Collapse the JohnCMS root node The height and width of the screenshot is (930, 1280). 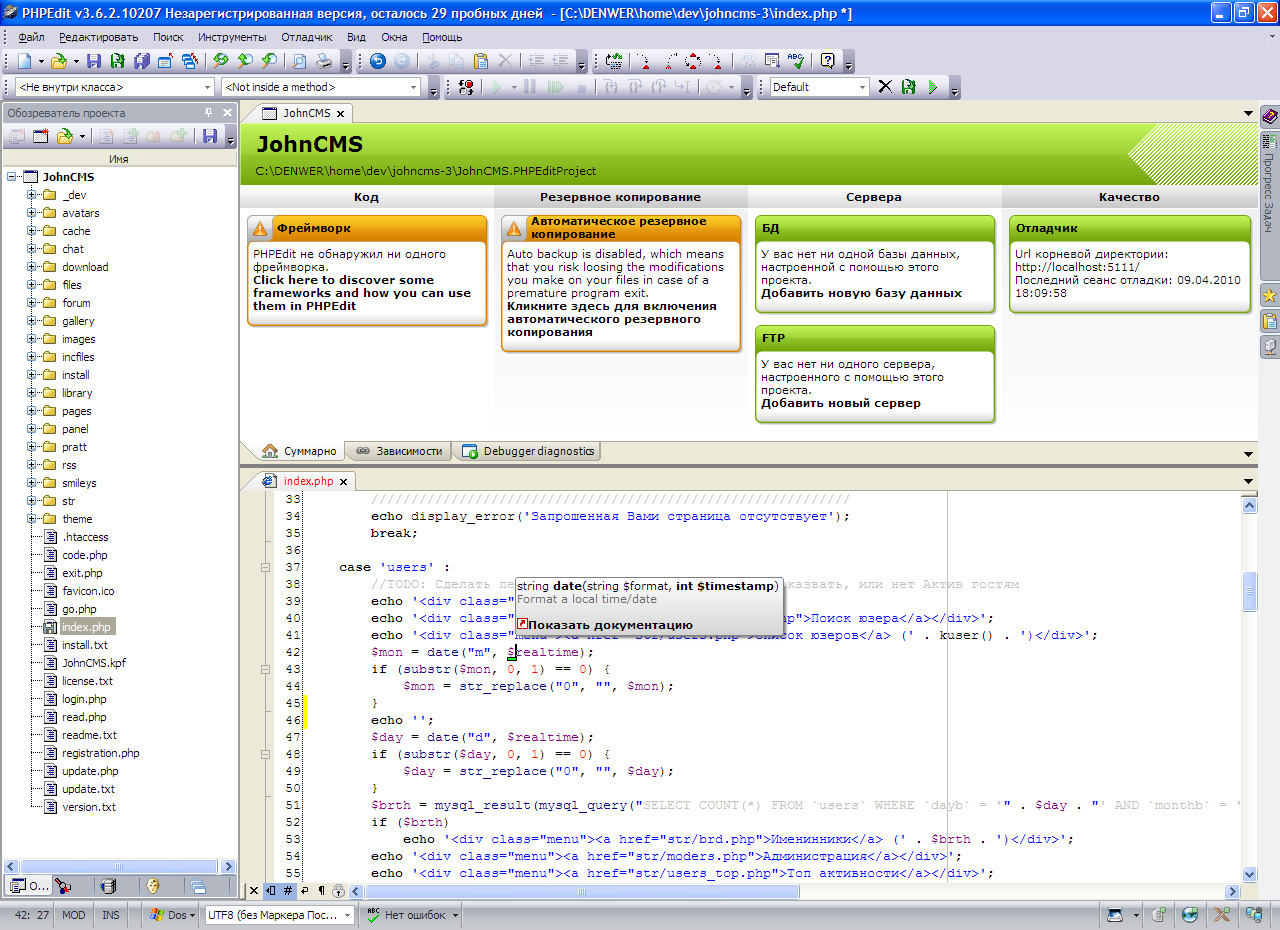point(12,177)
